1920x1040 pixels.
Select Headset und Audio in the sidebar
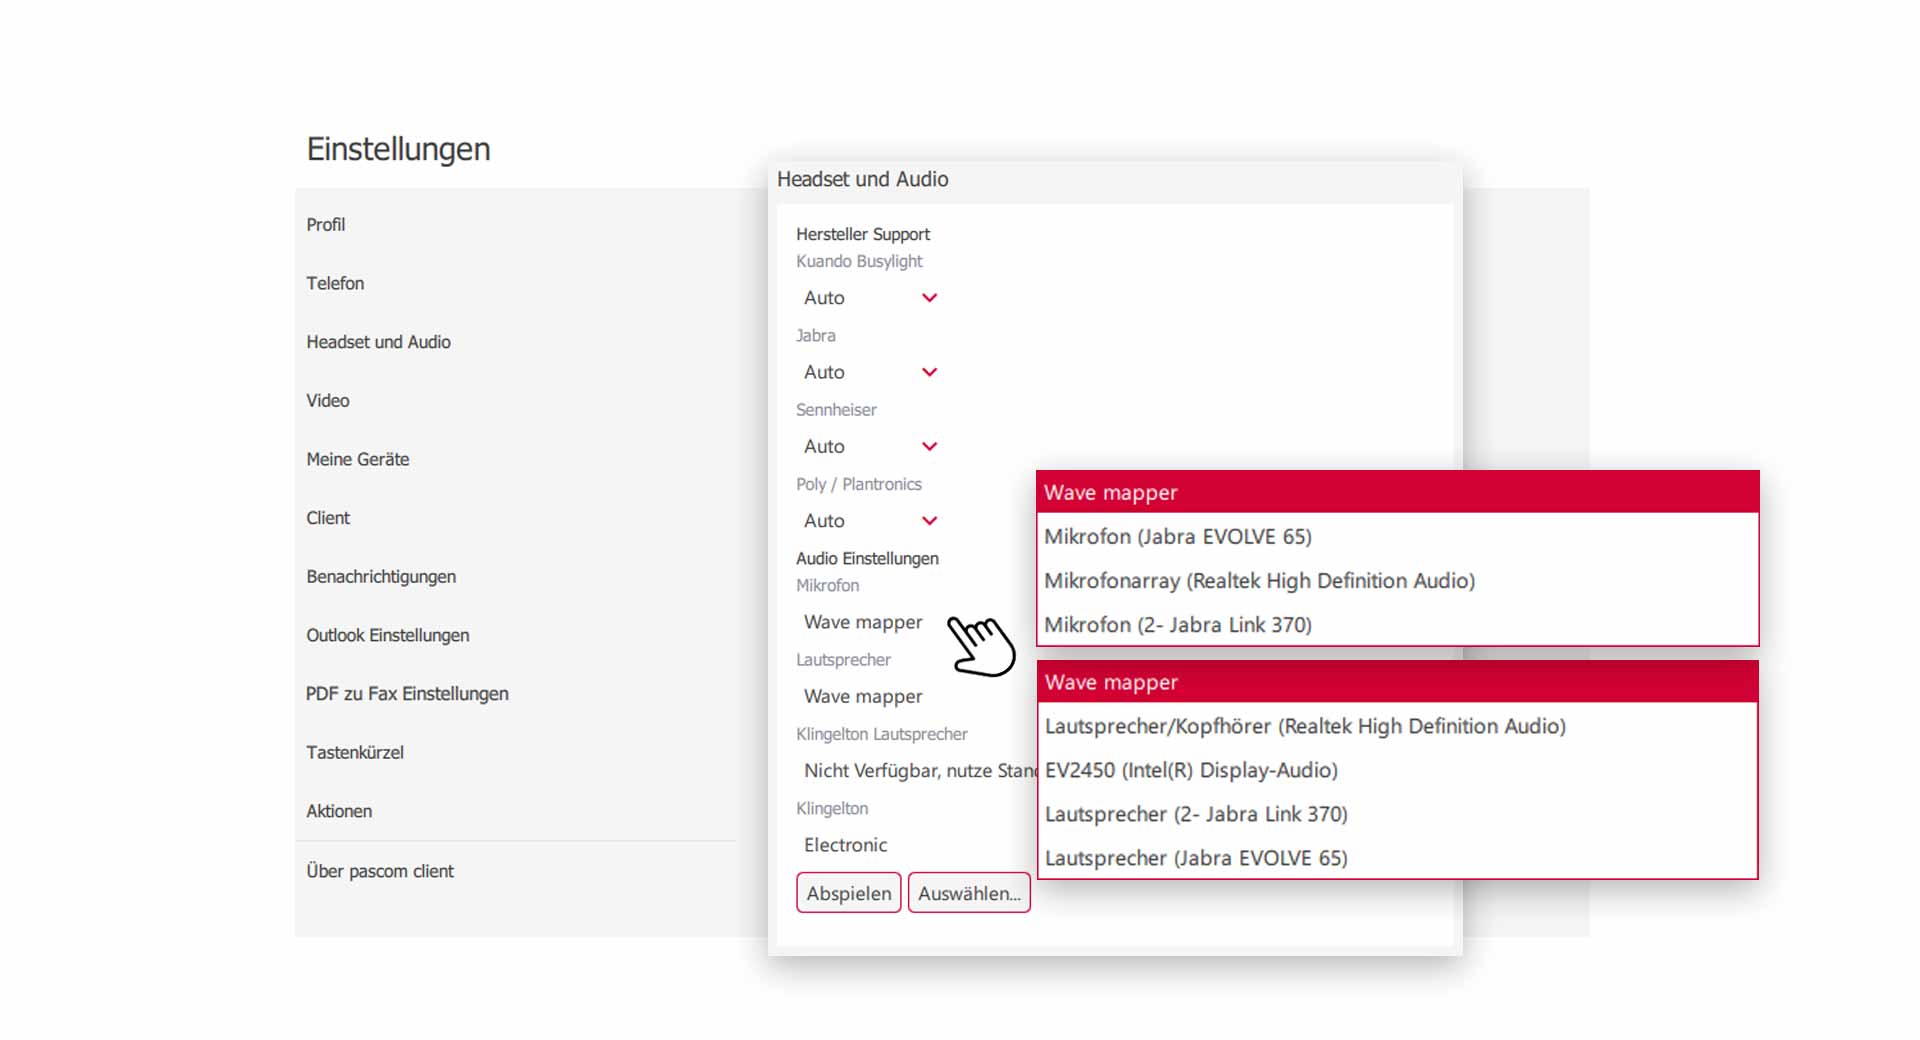tap(378, 342)
